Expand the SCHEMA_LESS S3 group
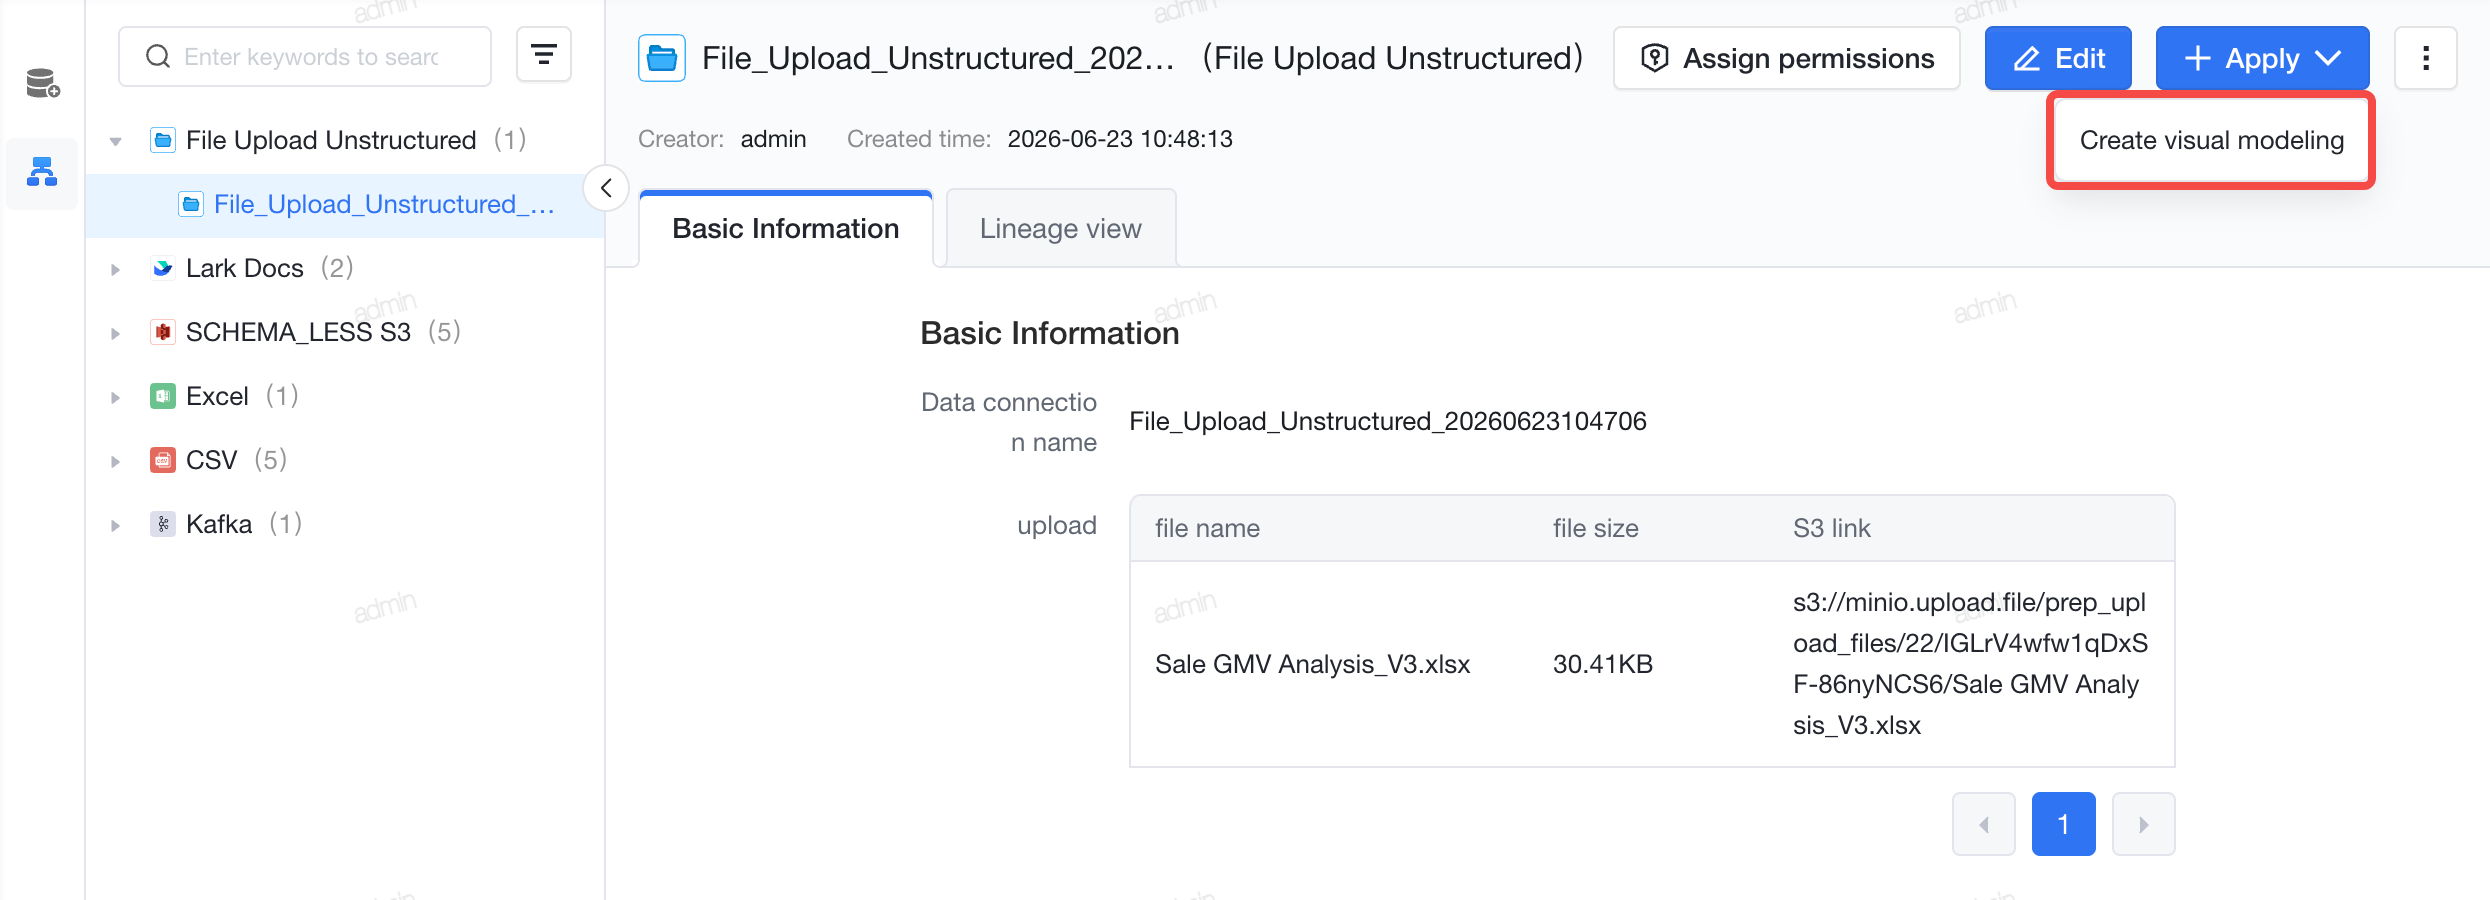Image resolution: width=2490 pixels, height=900 pixels. (116, 333)
